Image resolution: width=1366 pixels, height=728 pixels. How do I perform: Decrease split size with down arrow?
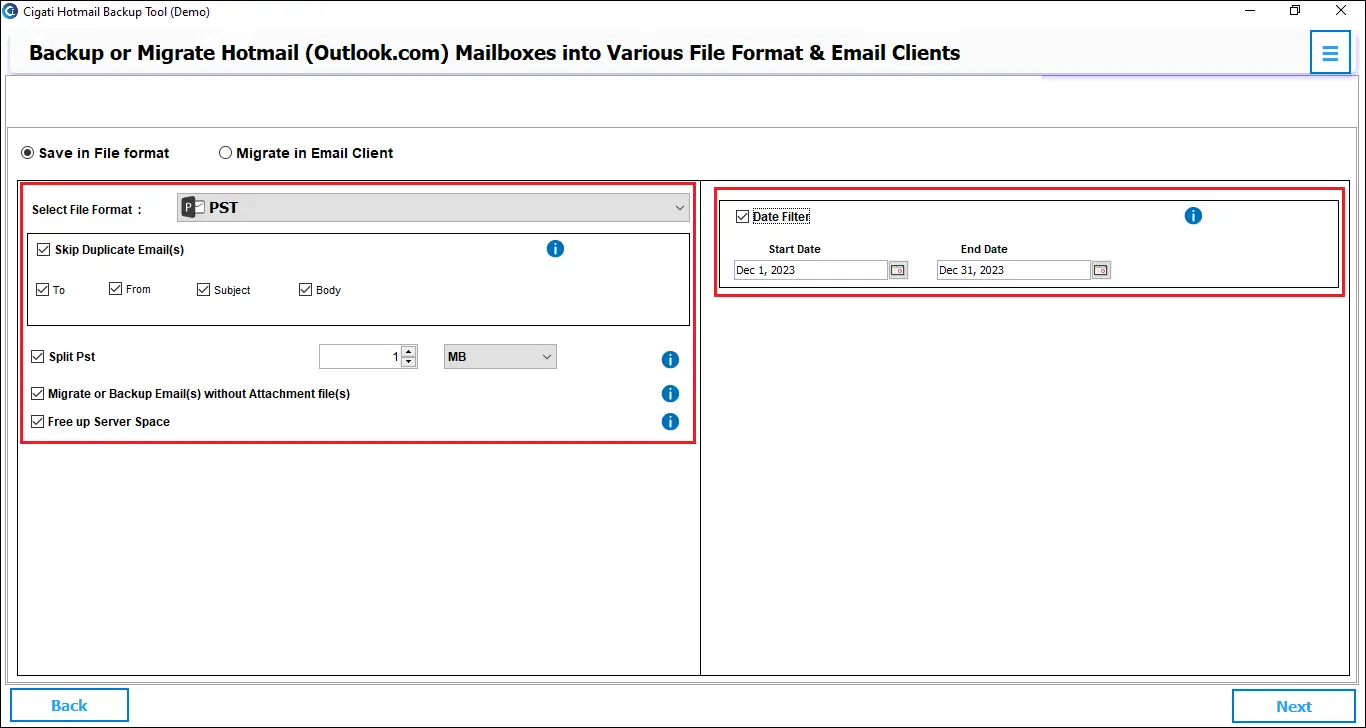click(408, 362)
